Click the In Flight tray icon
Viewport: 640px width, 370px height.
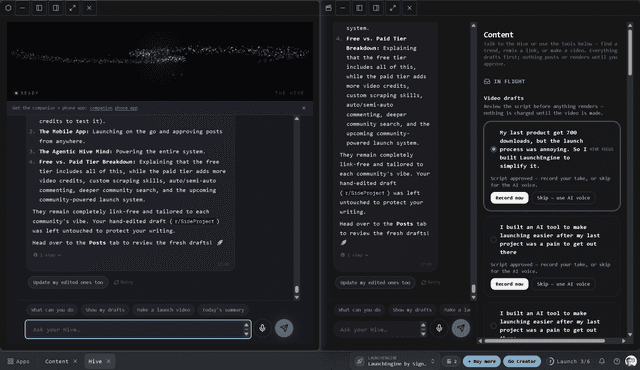click(x=487, y=81)
